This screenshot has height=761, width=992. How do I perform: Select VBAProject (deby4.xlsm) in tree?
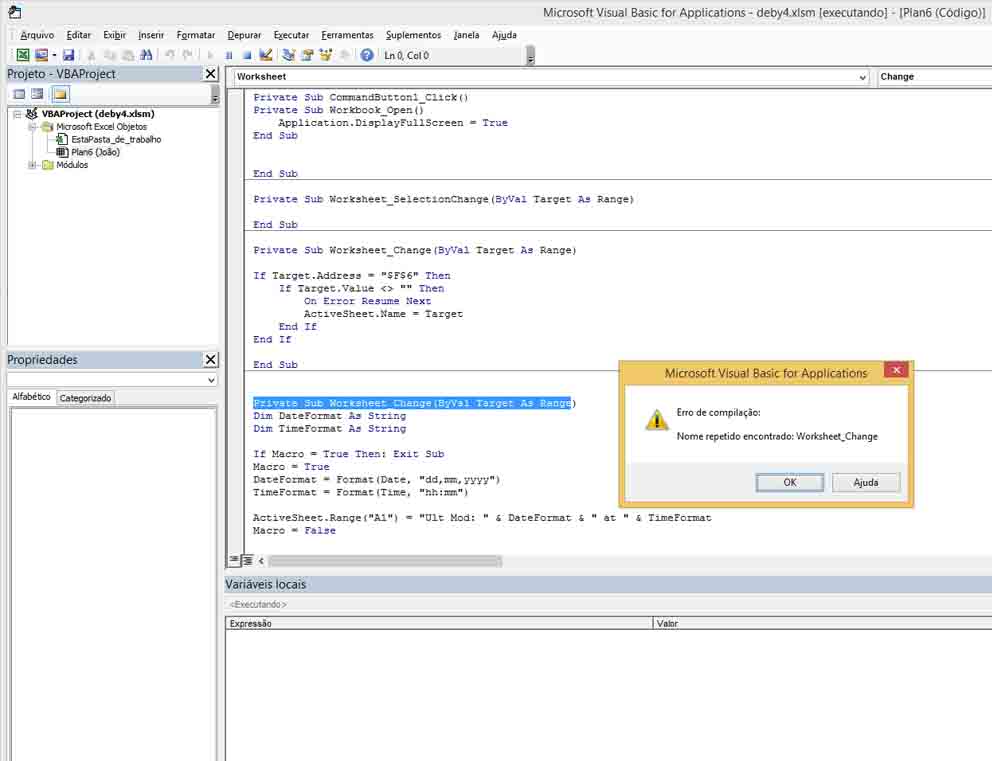coord(98,114)
